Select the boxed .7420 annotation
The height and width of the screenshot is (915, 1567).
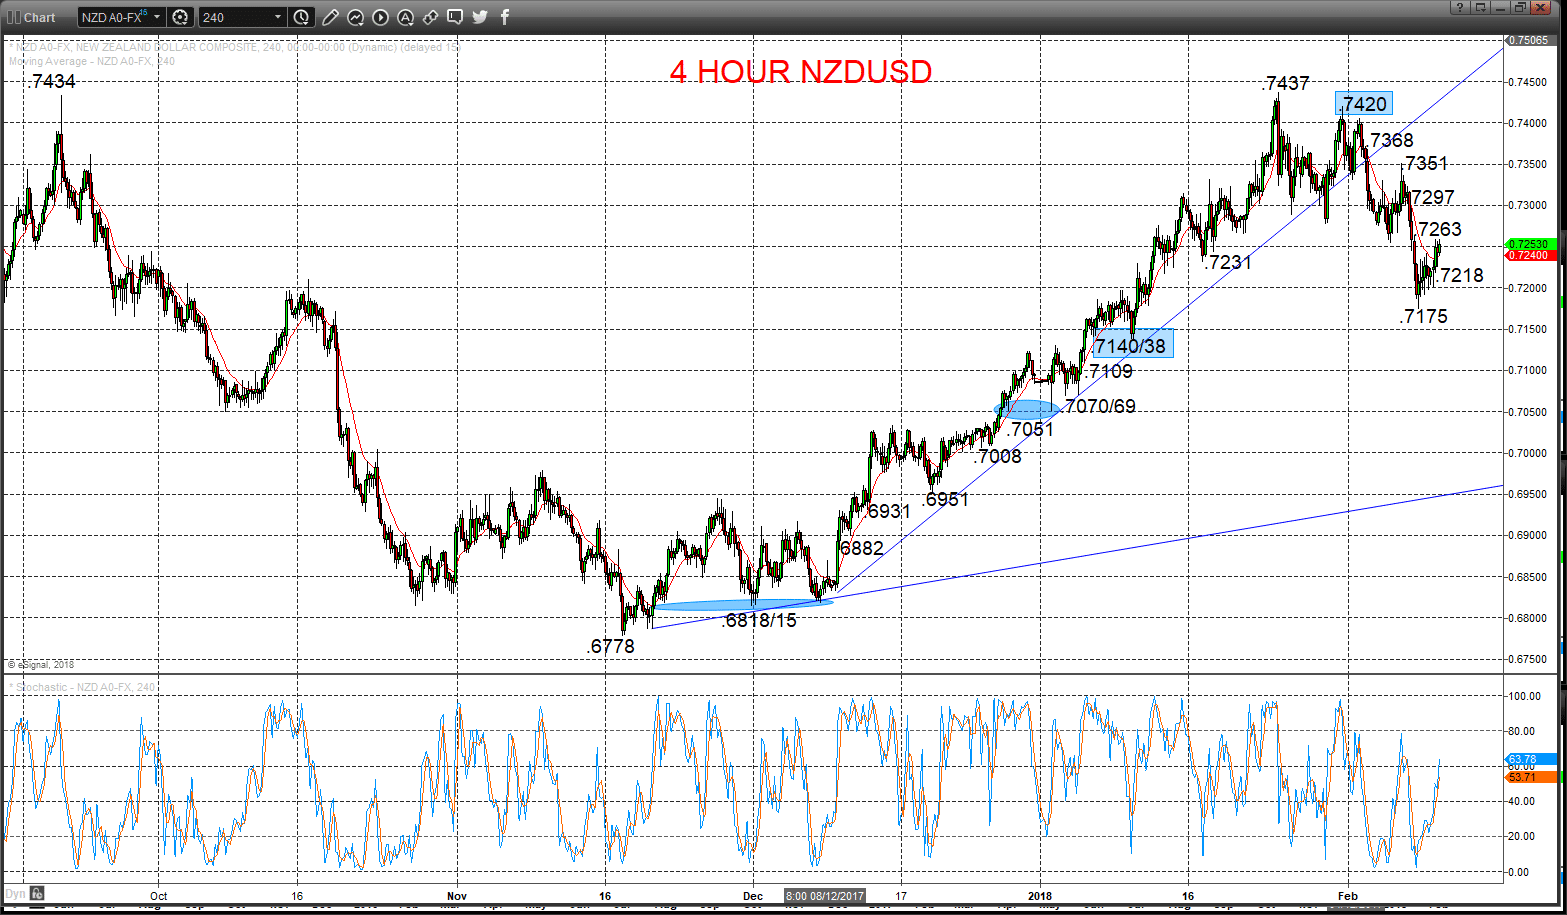(x=1363, y=103)
